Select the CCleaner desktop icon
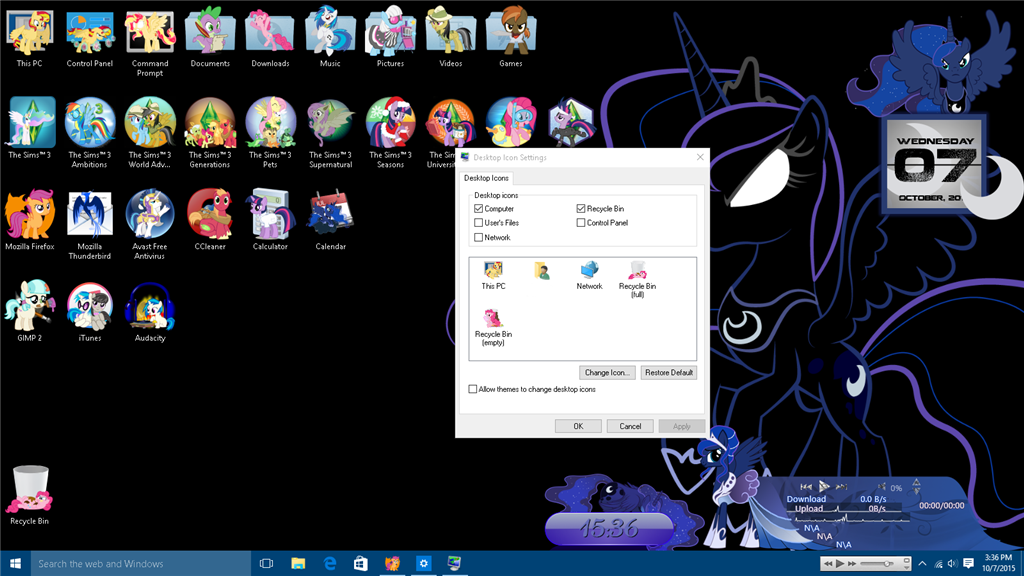Screen dimensions: 1024x576 [x=210, y=221]
